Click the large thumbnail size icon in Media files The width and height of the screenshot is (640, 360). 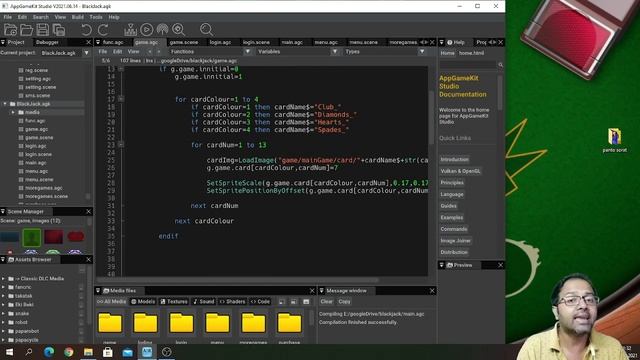306,302
